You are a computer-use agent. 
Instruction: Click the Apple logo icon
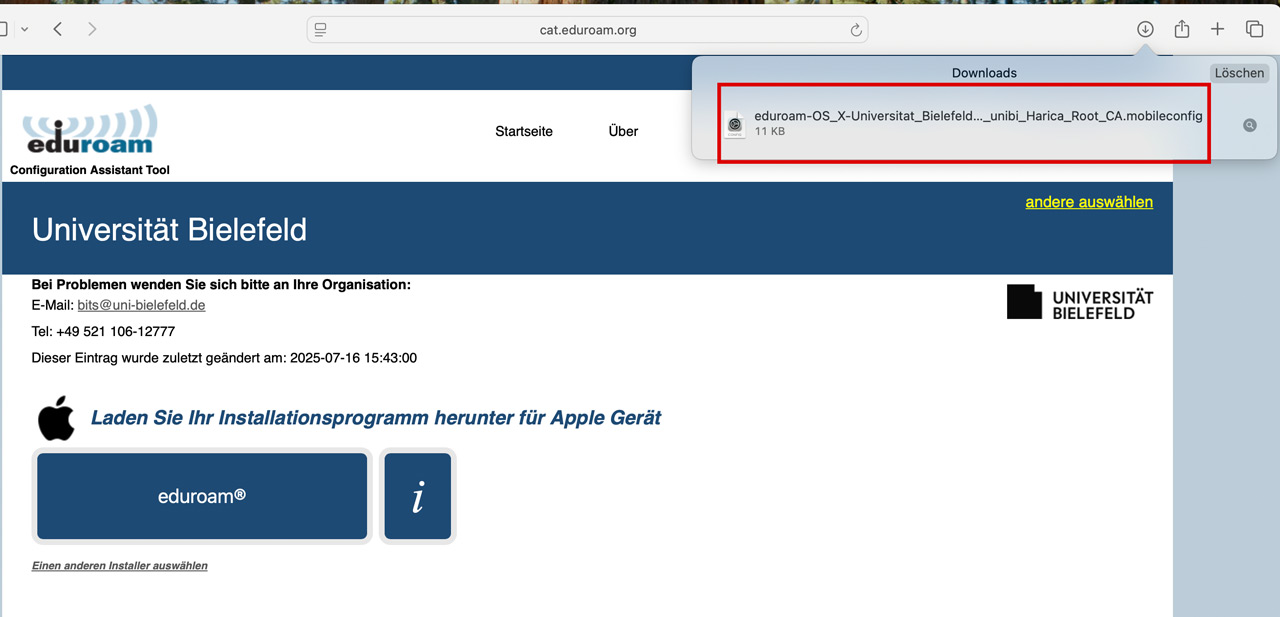click(x=57, y=418)
